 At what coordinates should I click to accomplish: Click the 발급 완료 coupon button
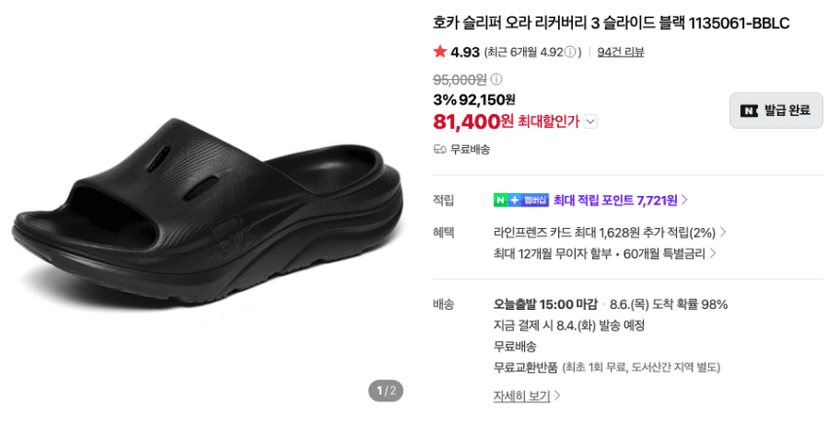(x=776, y=110)
